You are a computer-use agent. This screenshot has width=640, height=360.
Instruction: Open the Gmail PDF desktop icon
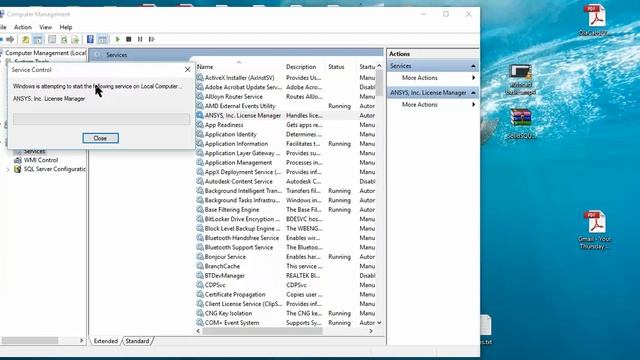594,230
